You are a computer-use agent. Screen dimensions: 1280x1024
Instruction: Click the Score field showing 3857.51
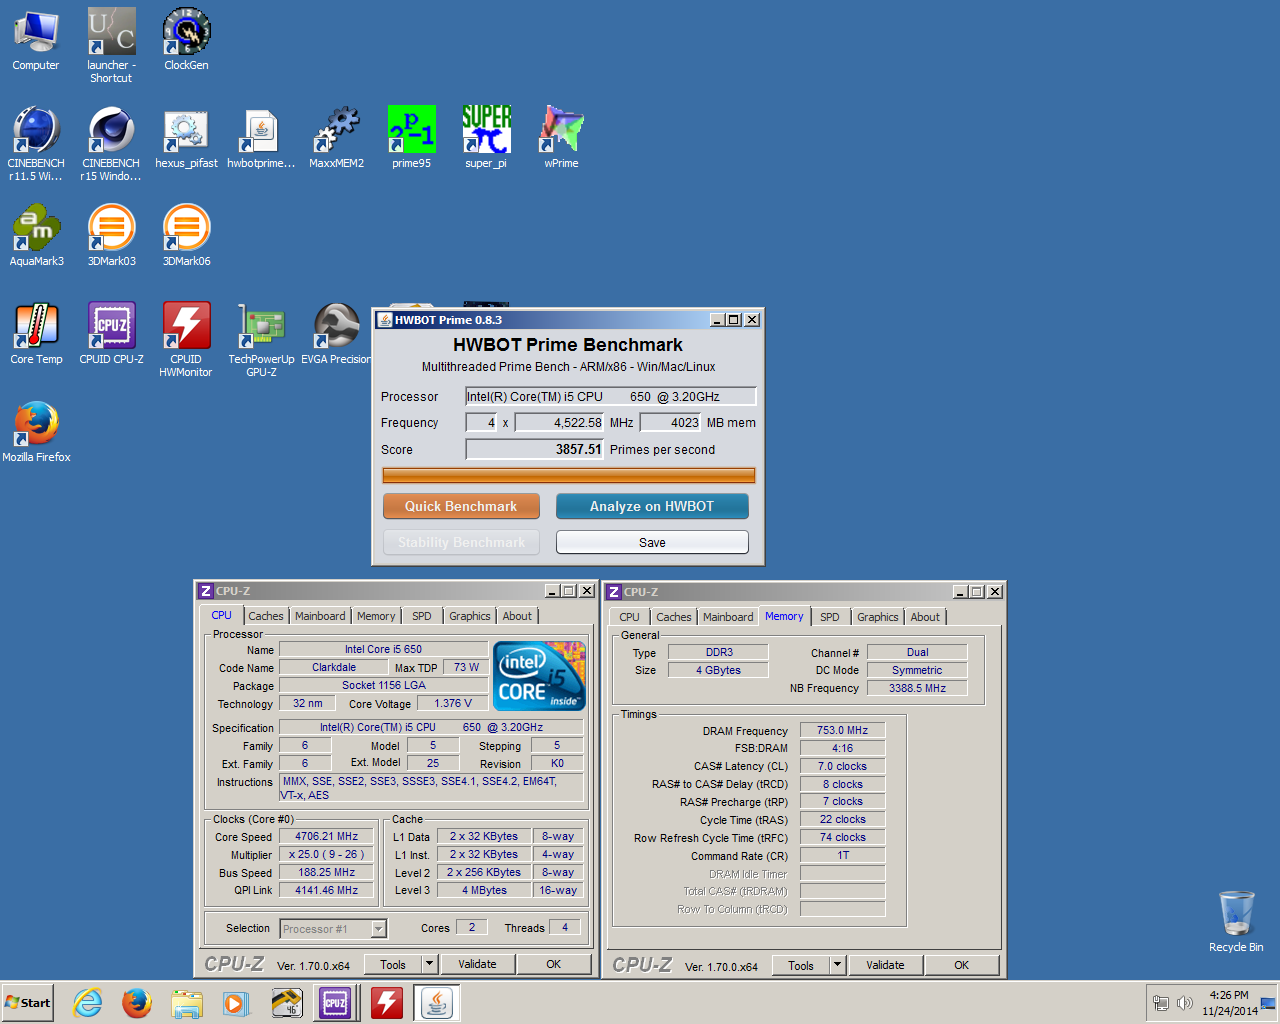[x=535, y=449]
